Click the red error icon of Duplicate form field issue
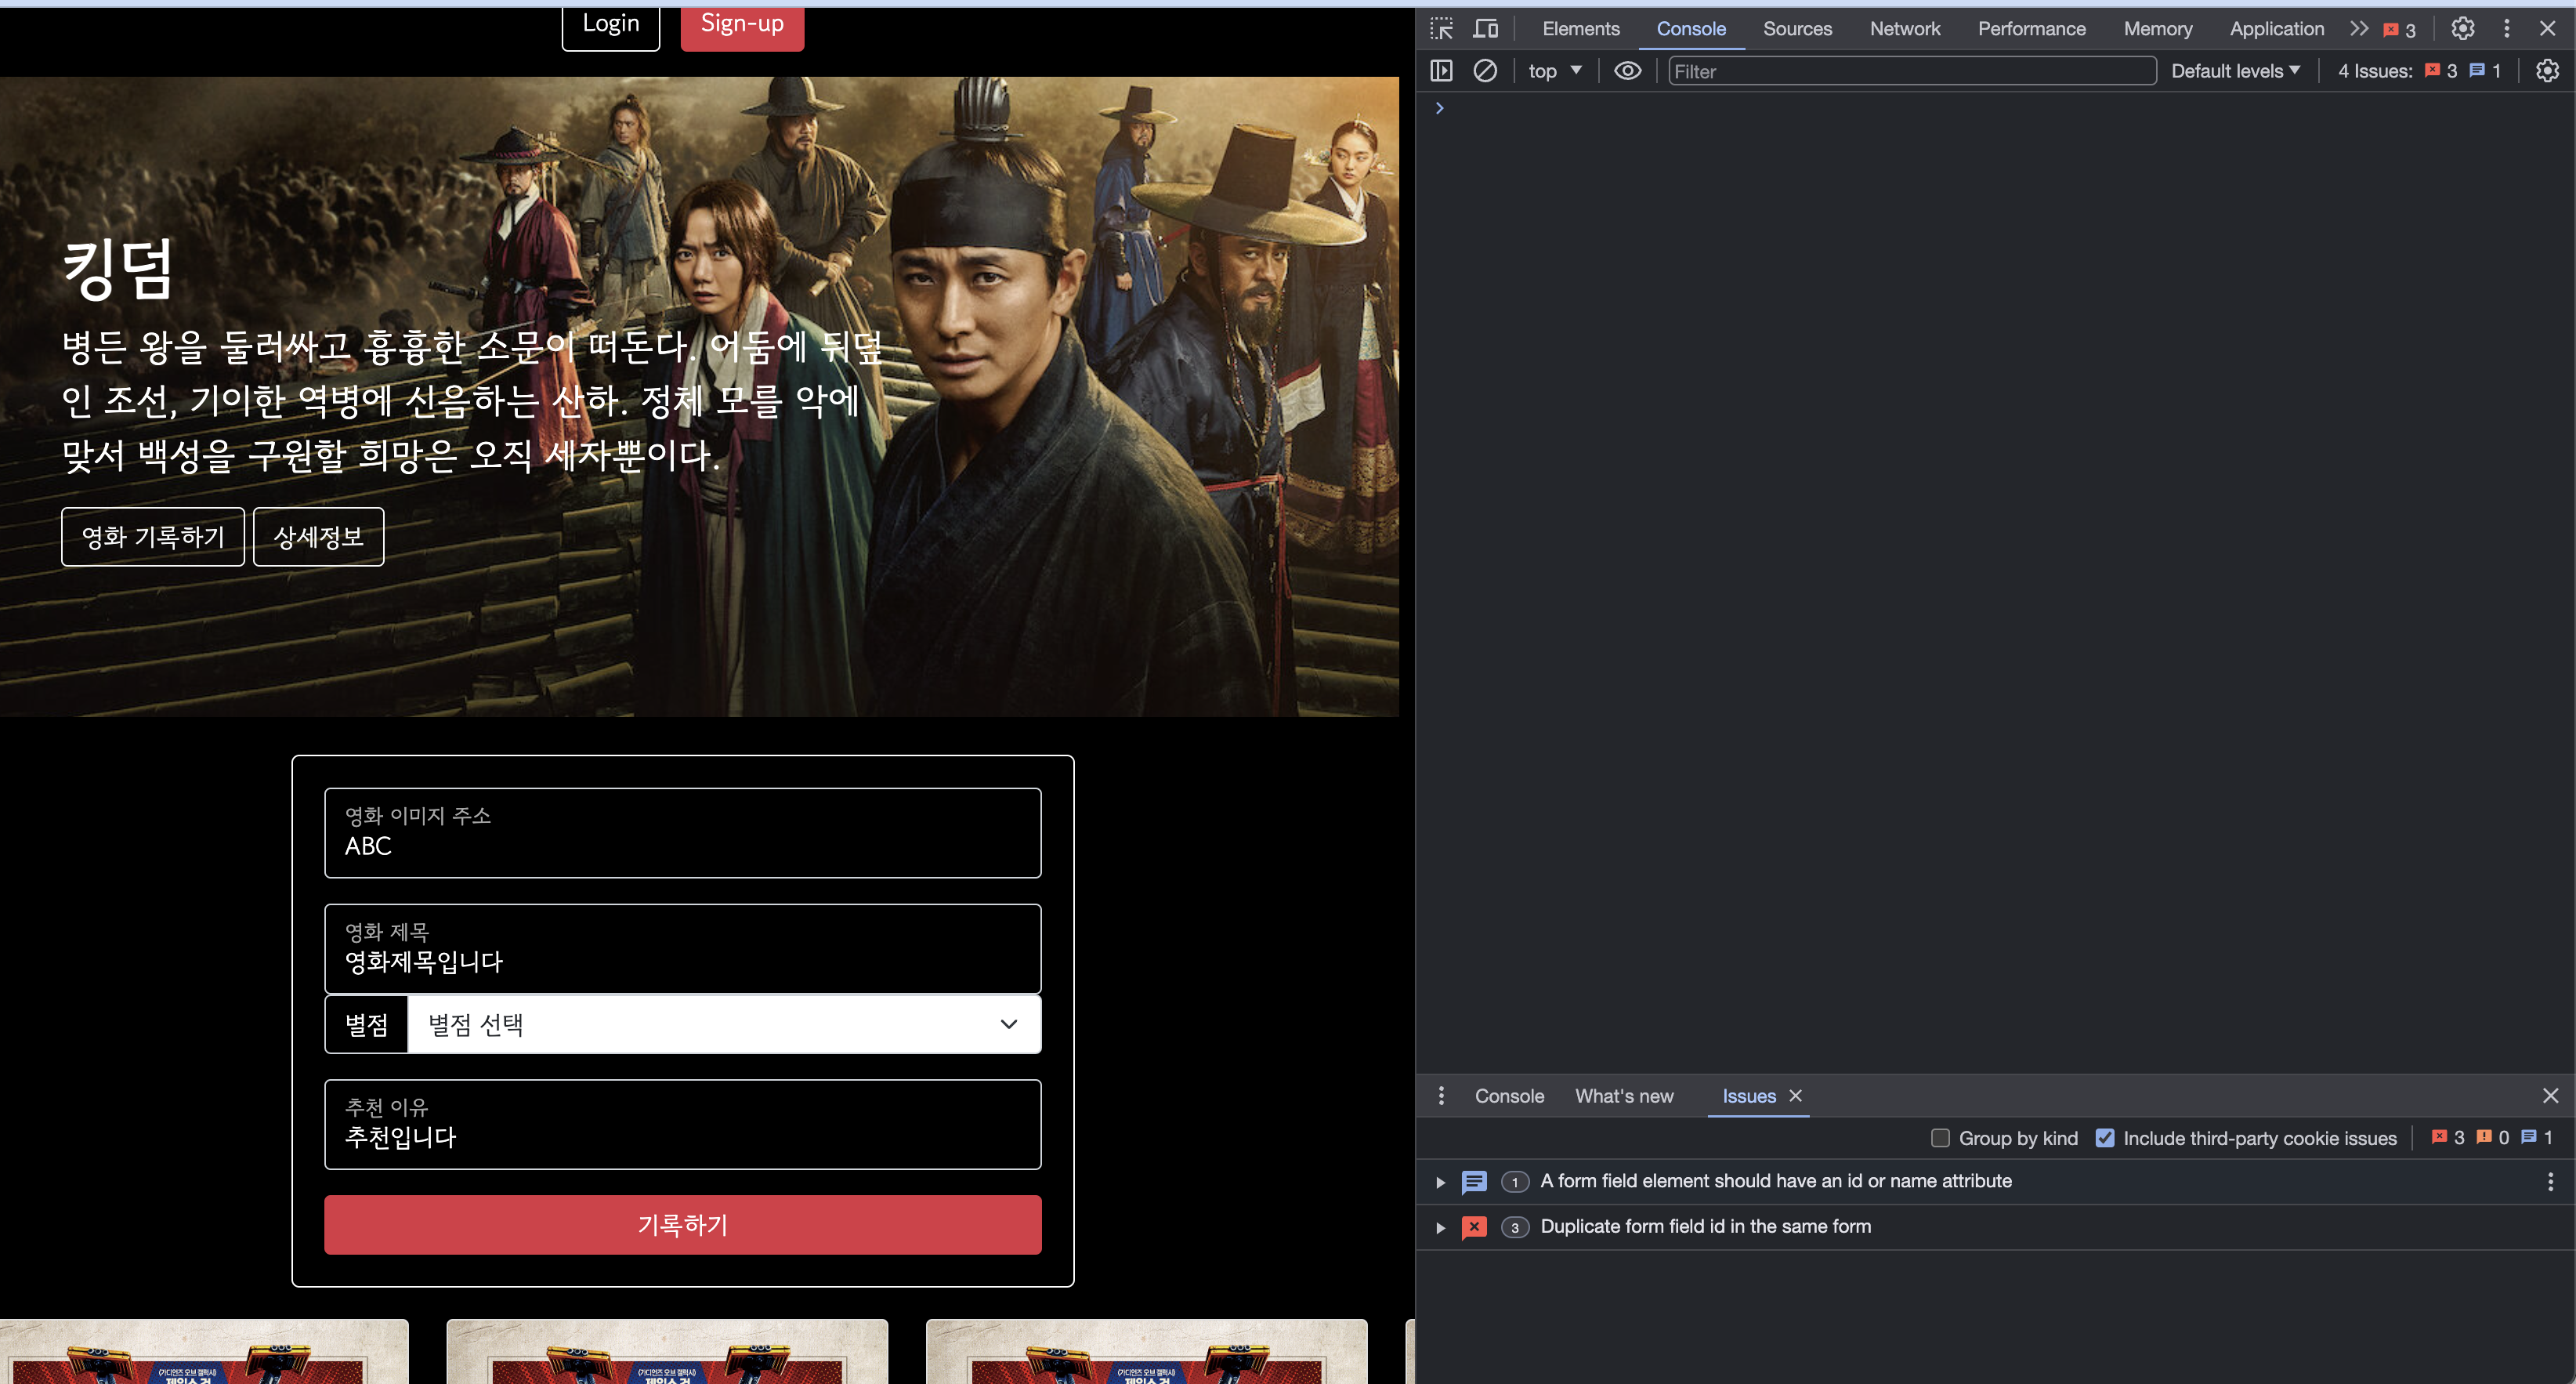 (x=1474, y=1227)
